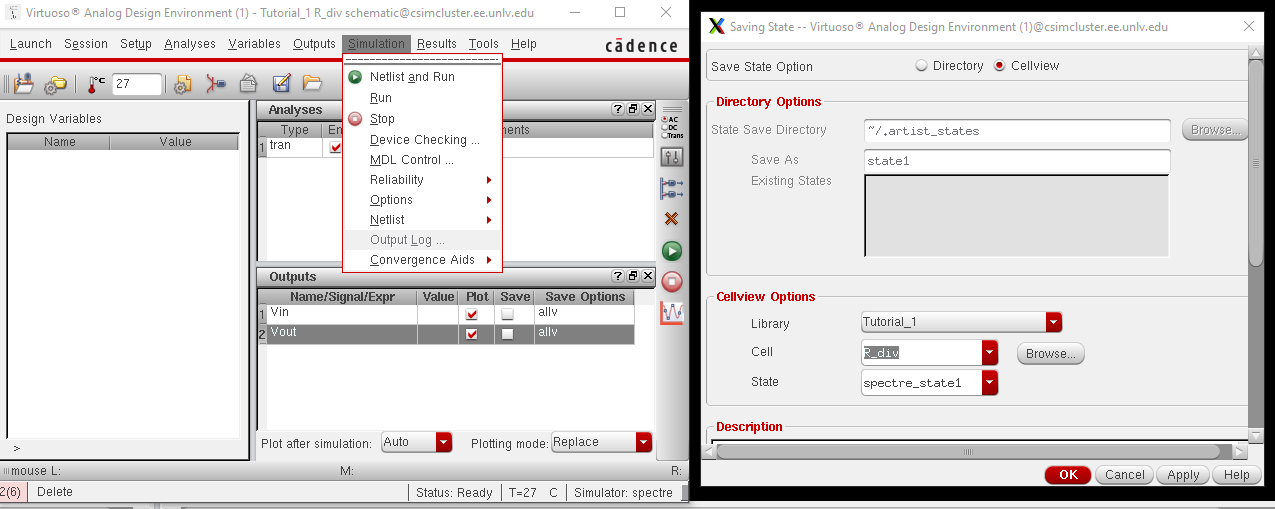This screenshot has width=1275, height=509.
Task: Click the horizontal scrollbar in Saving State dialog
Action: (x=967, y=451)
